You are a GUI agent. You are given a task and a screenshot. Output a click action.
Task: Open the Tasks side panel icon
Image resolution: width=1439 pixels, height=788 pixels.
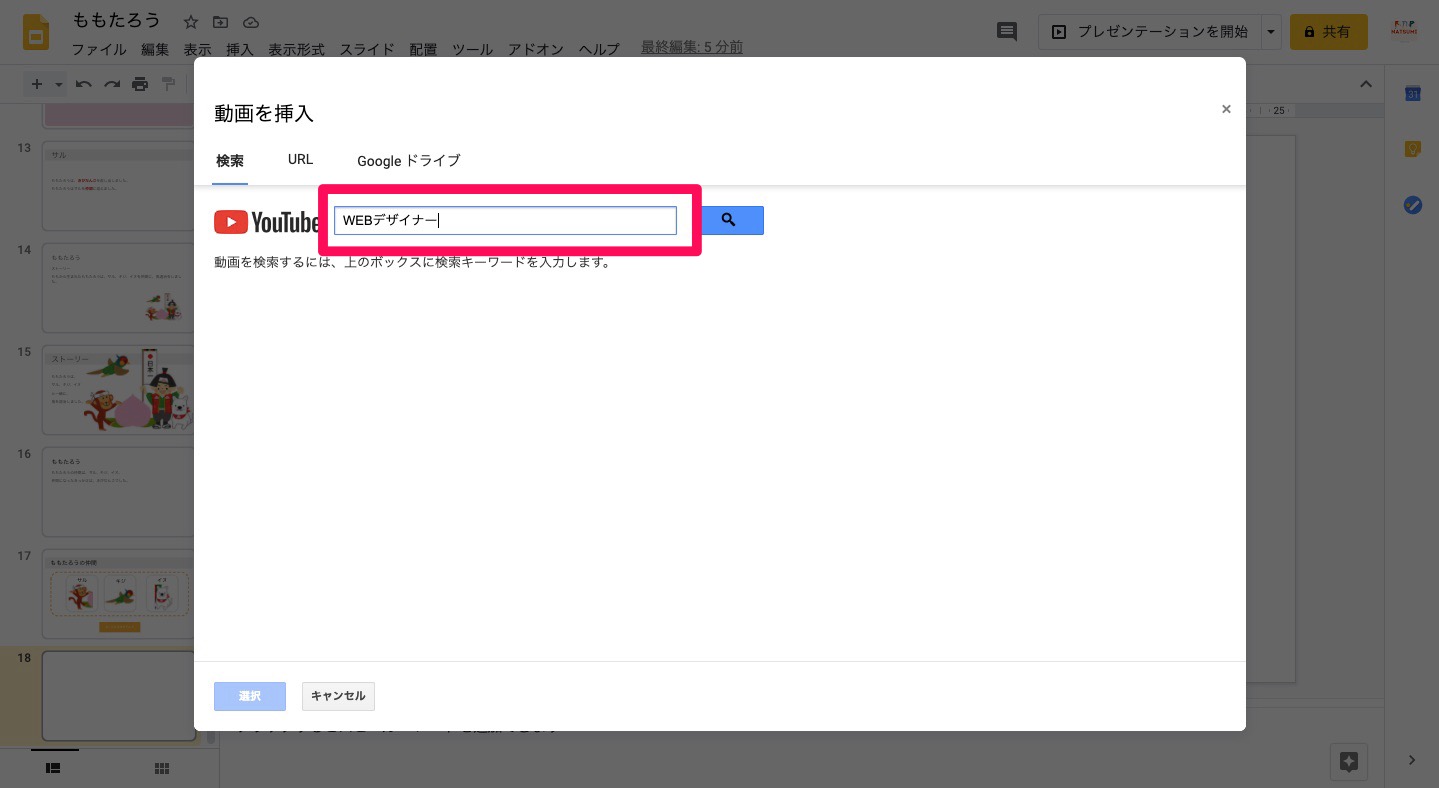point(1413,205)
